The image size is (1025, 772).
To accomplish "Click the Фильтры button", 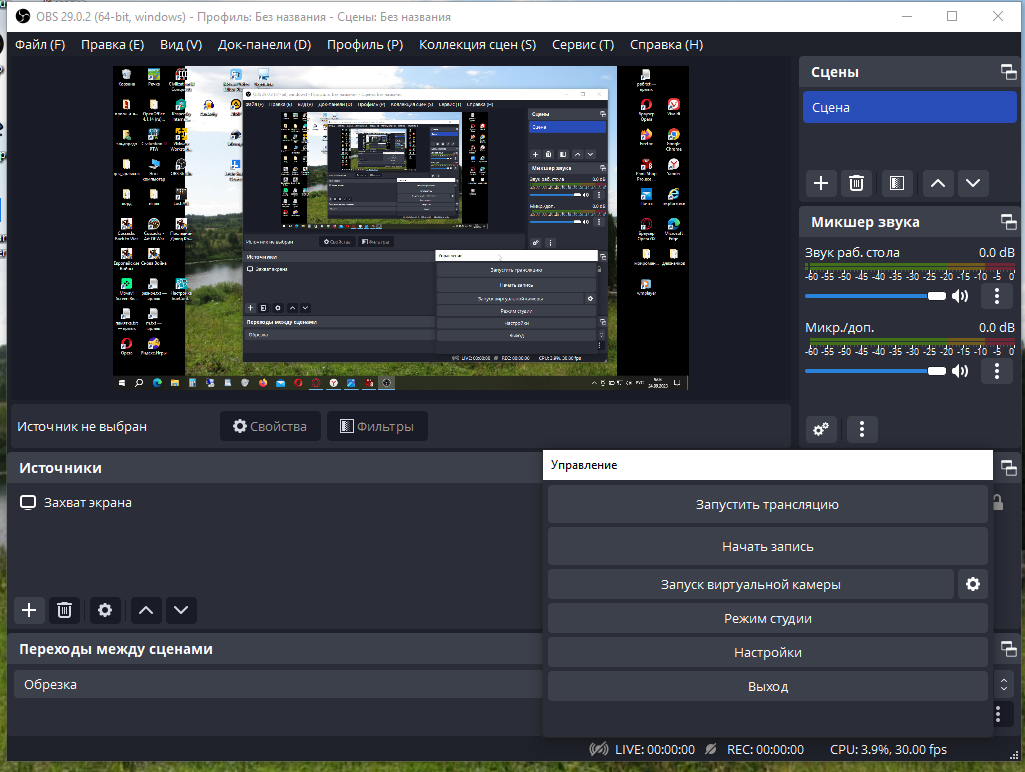I will coord(377,426).
